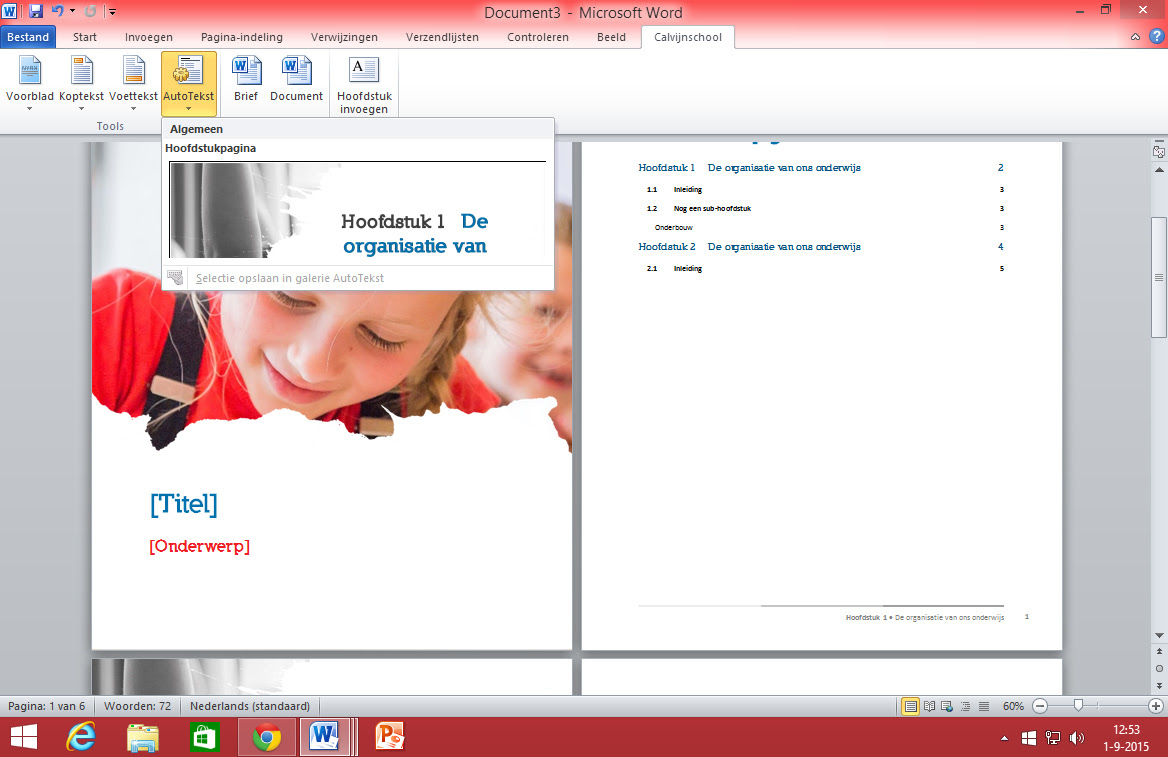Create a new Brief from template
Image resolution: width=1168 pixels, height=757 pixels.
click(x=246, y=79)
